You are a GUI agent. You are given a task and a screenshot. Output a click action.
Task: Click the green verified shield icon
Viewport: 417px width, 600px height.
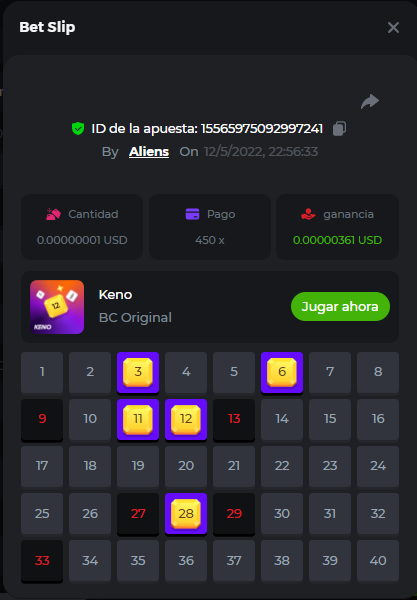click(x=78, y=129)
